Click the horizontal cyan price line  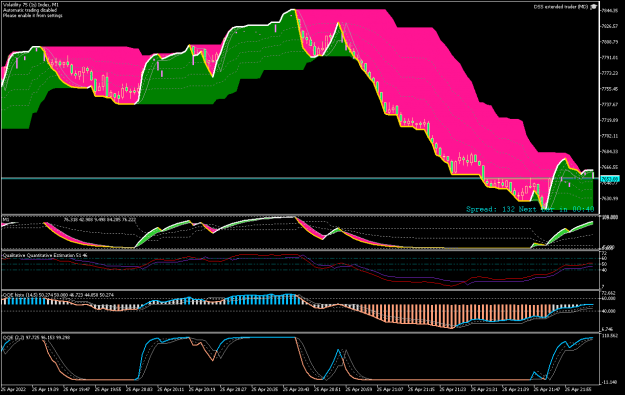point(300,179)
